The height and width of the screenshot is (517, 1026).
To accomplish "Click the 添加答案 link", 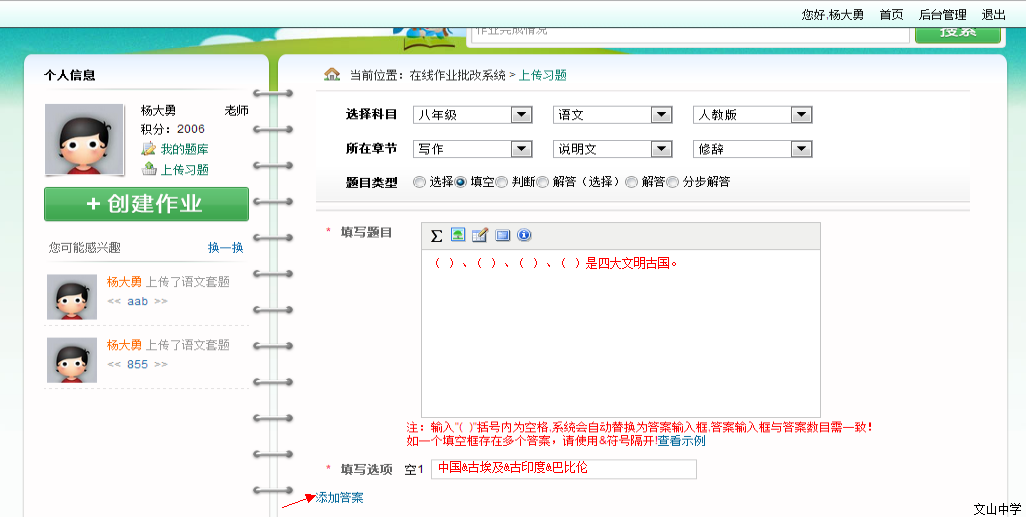I will coord(340,498).
